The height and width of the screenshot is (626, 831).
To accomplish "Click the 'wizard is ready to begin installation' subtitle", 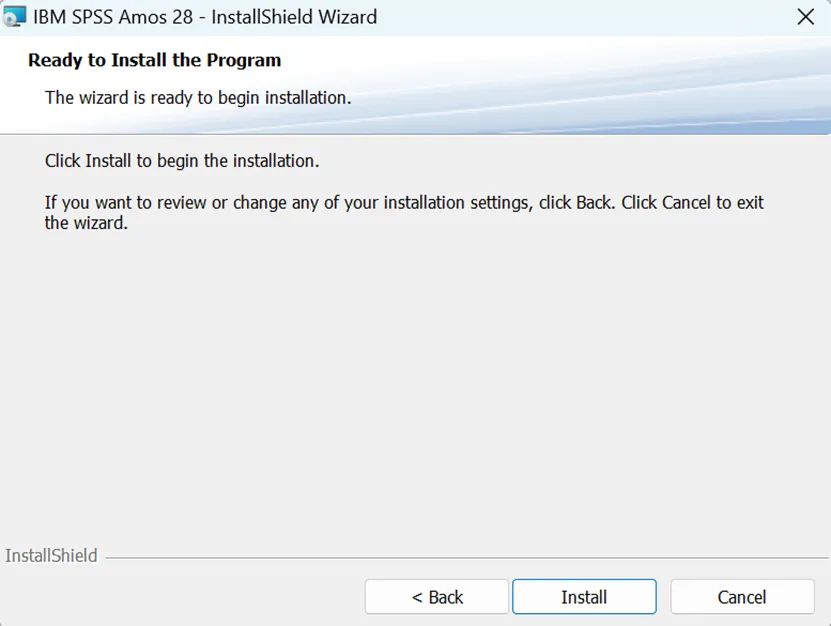I will [198, 98].
